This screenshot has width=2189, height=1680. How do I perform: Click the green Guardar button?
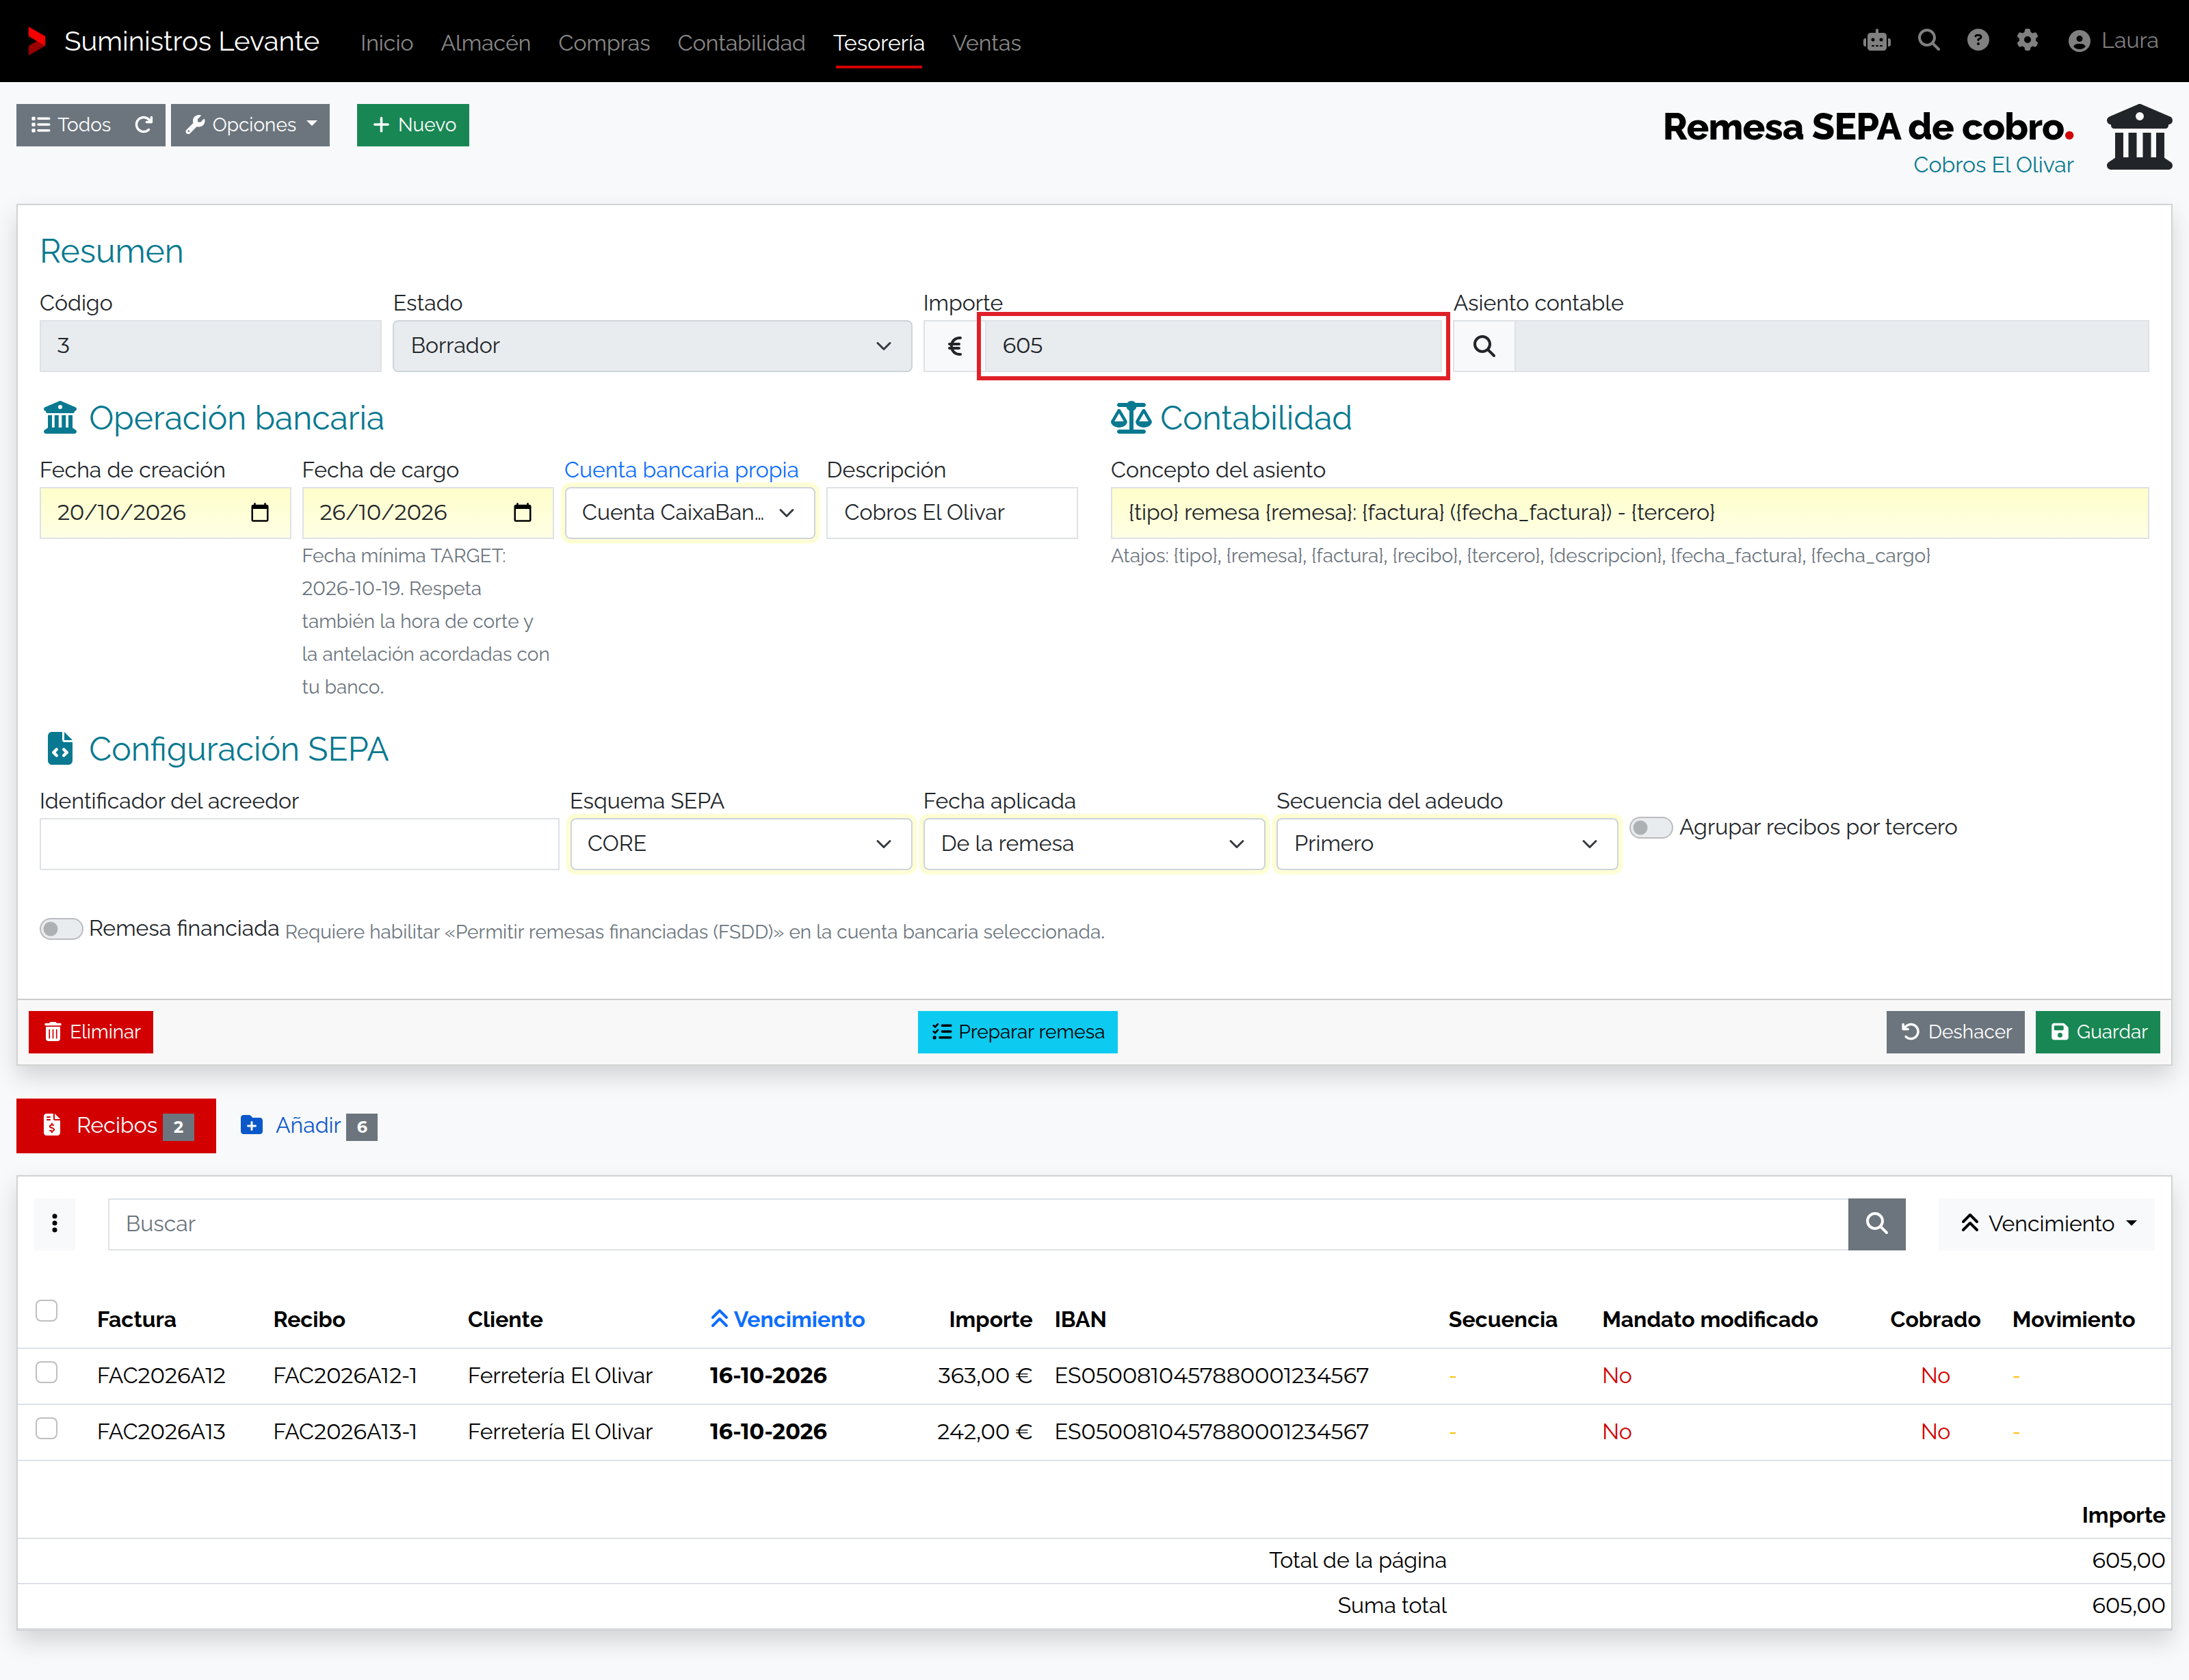coord(2097,1032)
